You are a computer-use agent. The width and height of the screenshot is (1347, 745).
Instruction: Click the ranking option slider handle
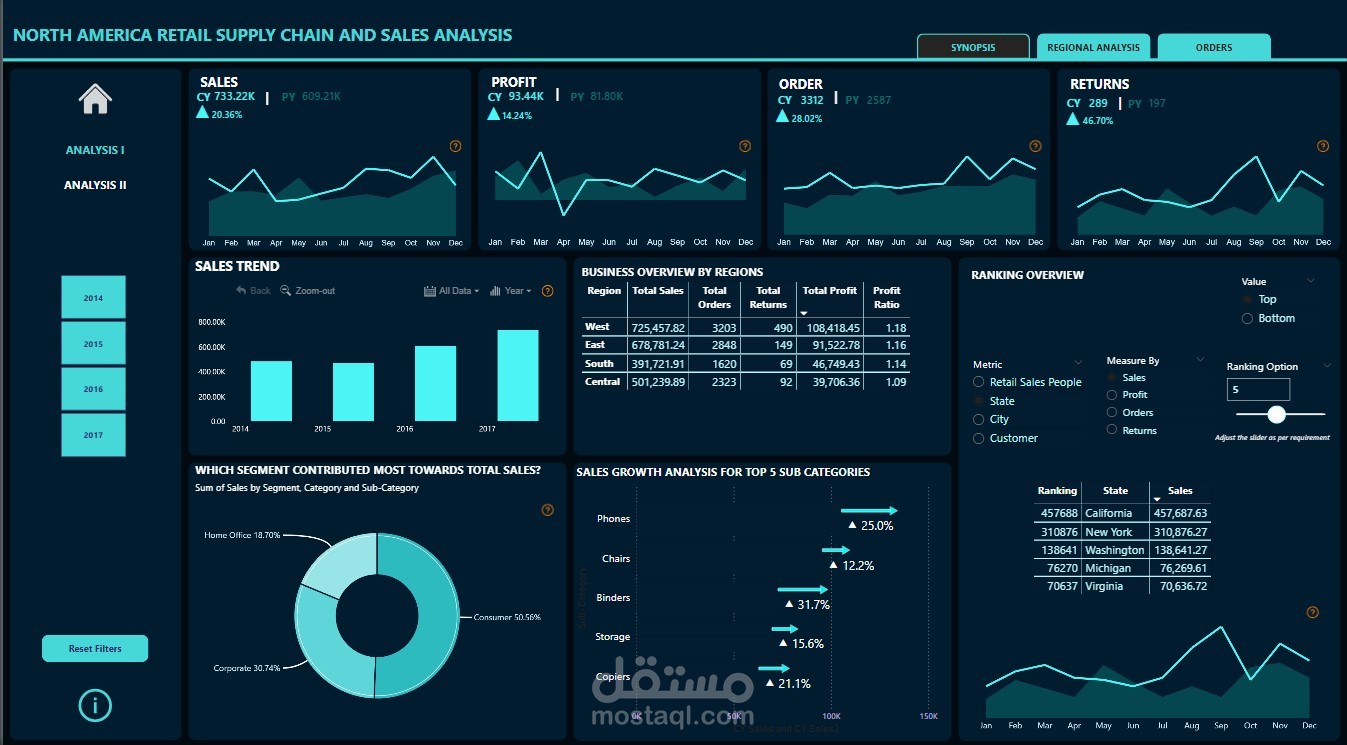point(1276,414)
